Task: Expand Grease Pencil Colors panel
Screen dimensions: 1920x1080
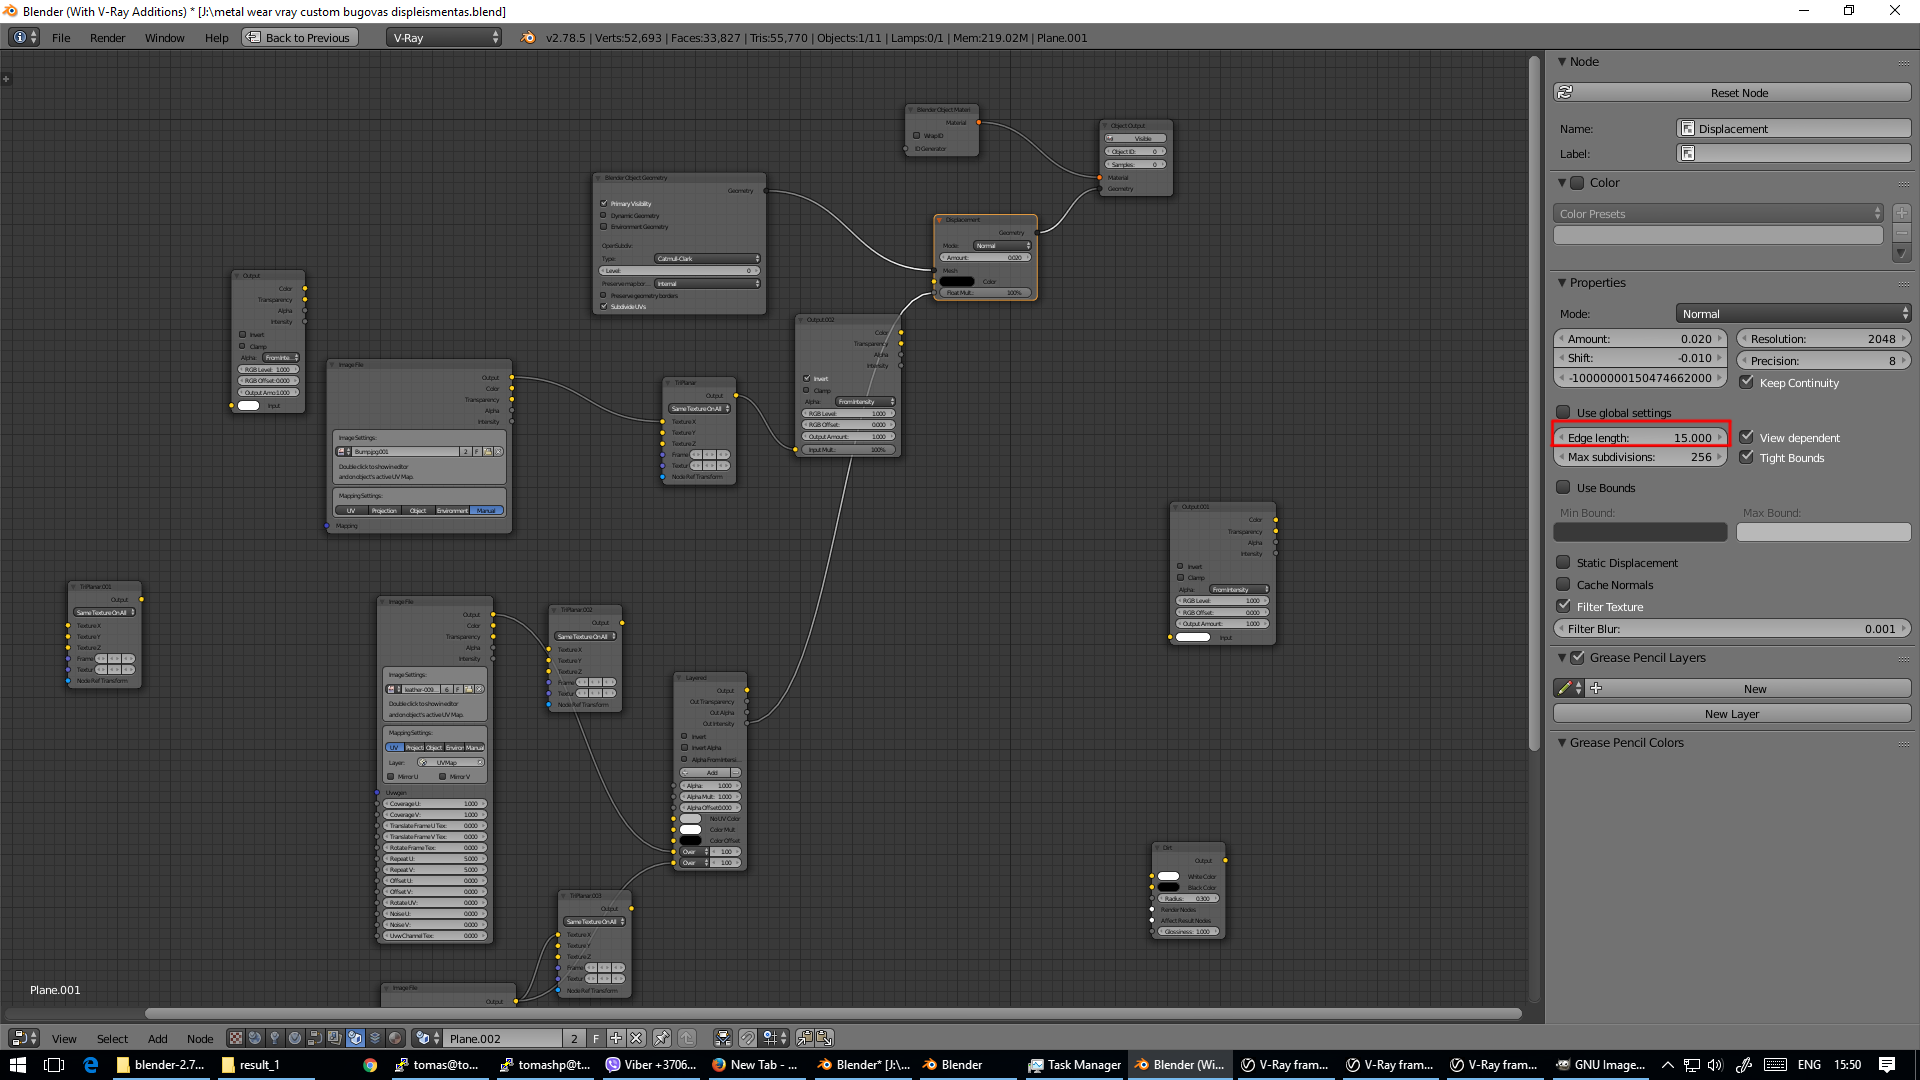Action: pyautogui.click(x=1562, y=742)
